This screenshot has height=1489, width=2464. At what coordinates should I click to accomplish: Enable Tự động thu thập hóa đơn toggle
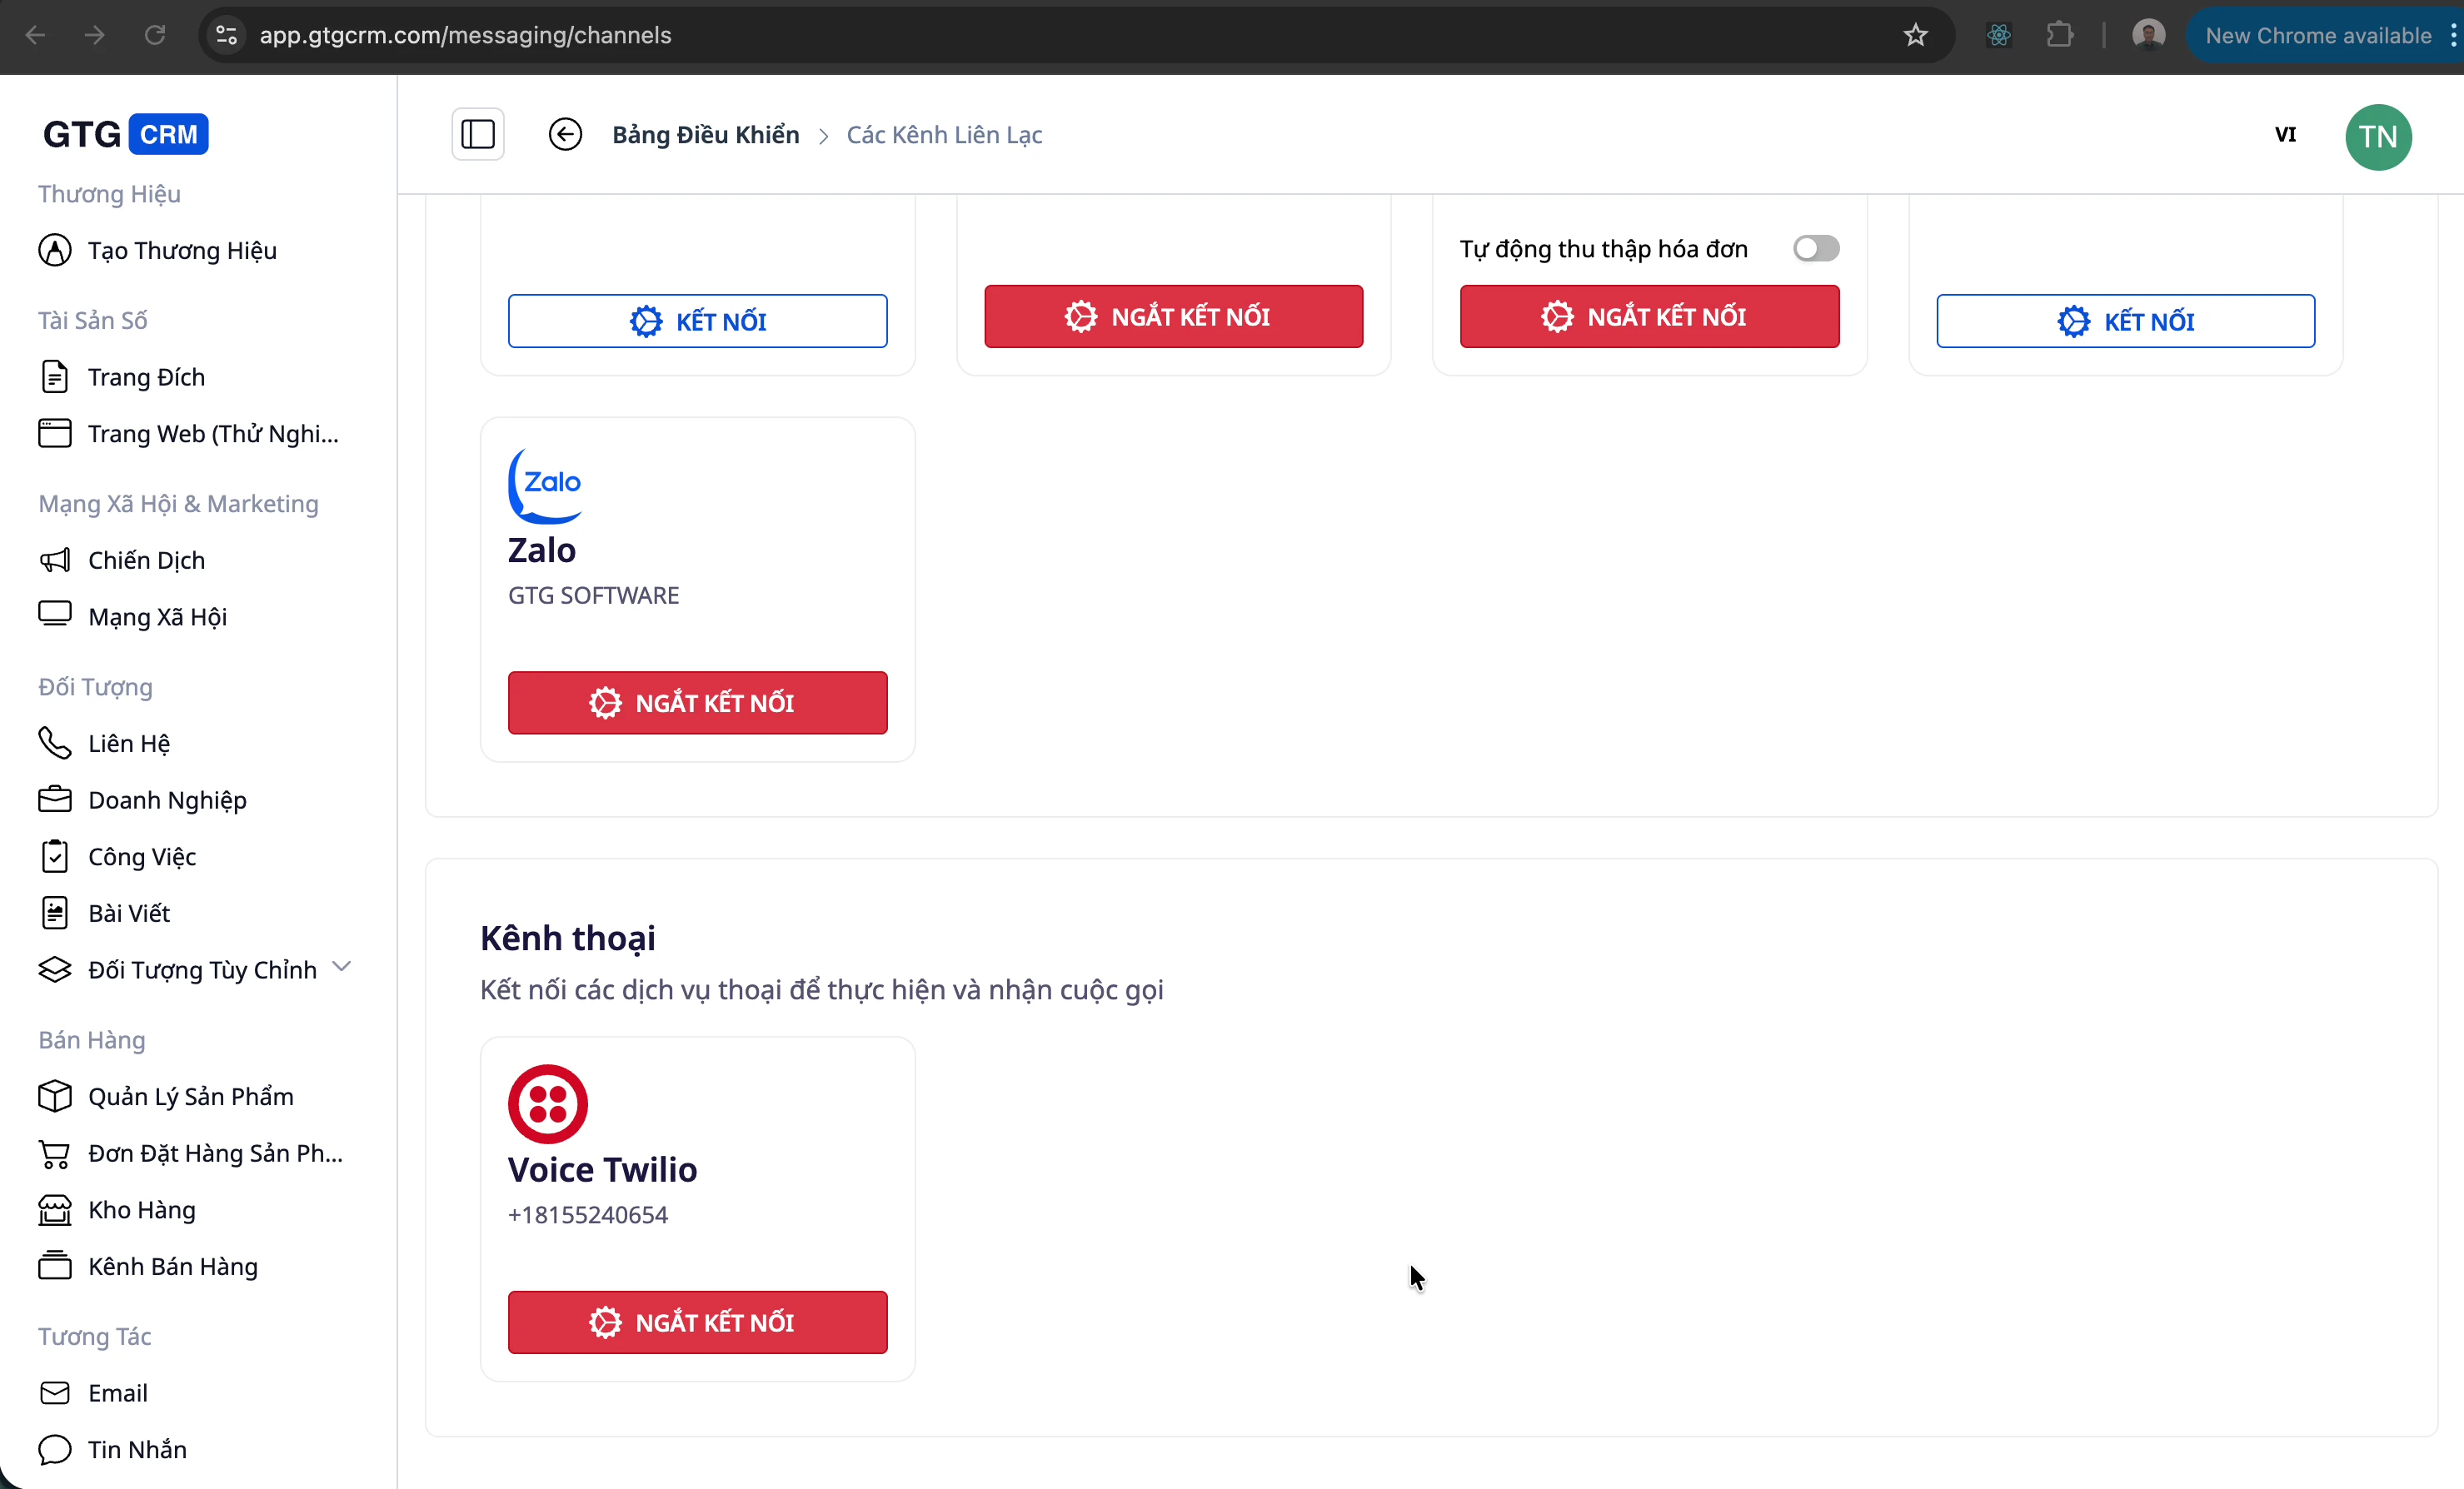(x=1815, y=248)
